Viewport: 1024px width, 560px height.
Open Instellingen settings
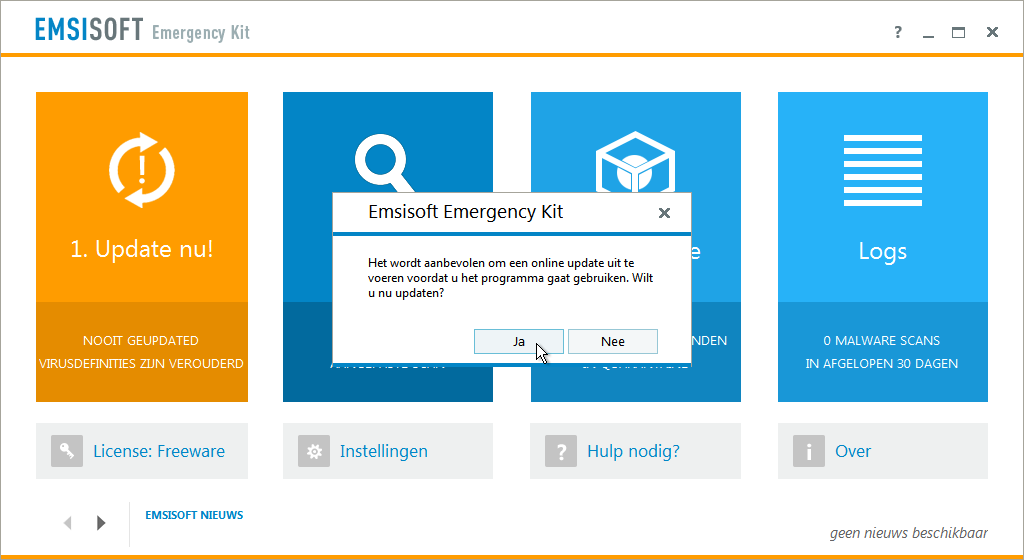click(x=384, y=452)
